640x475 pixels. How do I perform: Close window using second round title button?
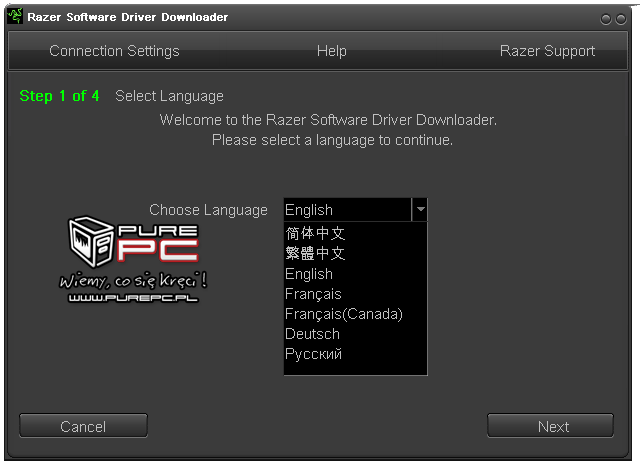point(621,19)
